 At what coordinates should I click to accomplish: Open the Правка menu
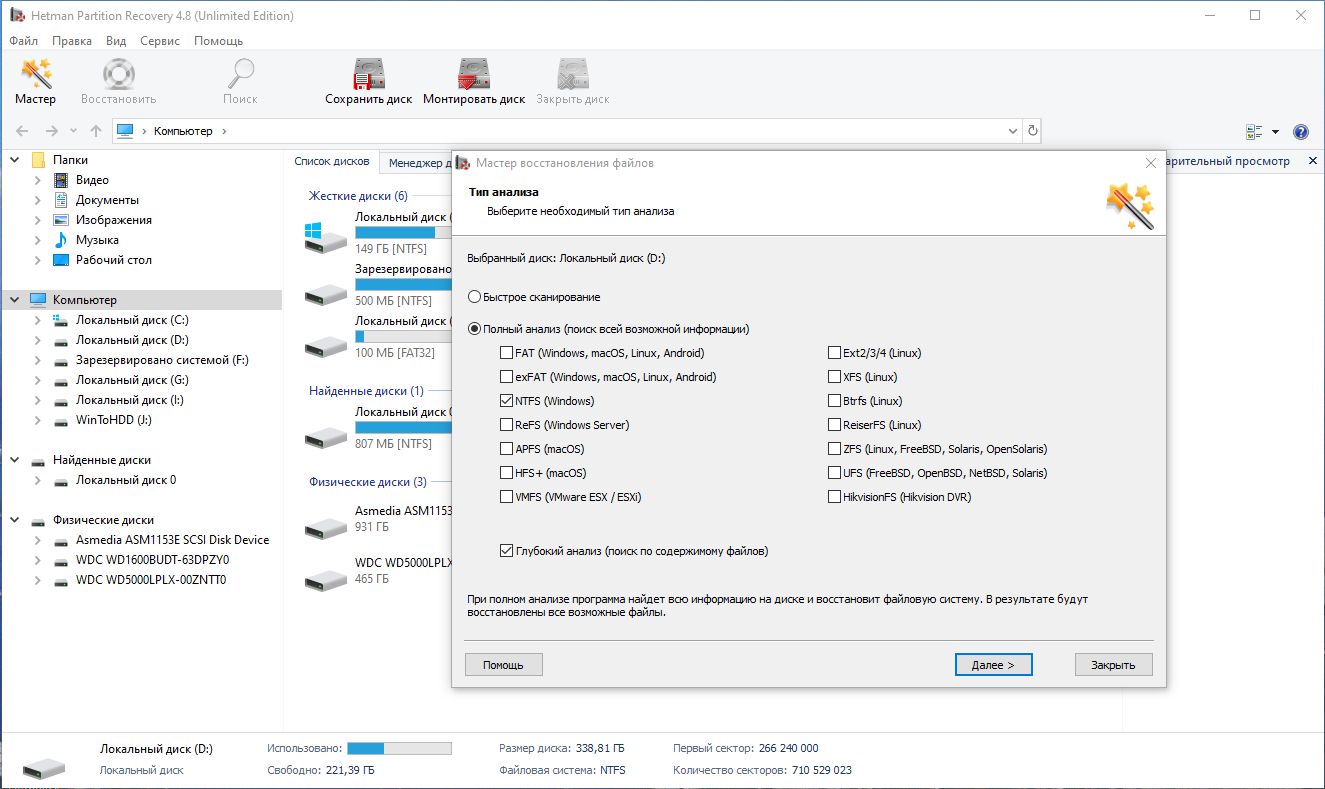click(72, 41)
